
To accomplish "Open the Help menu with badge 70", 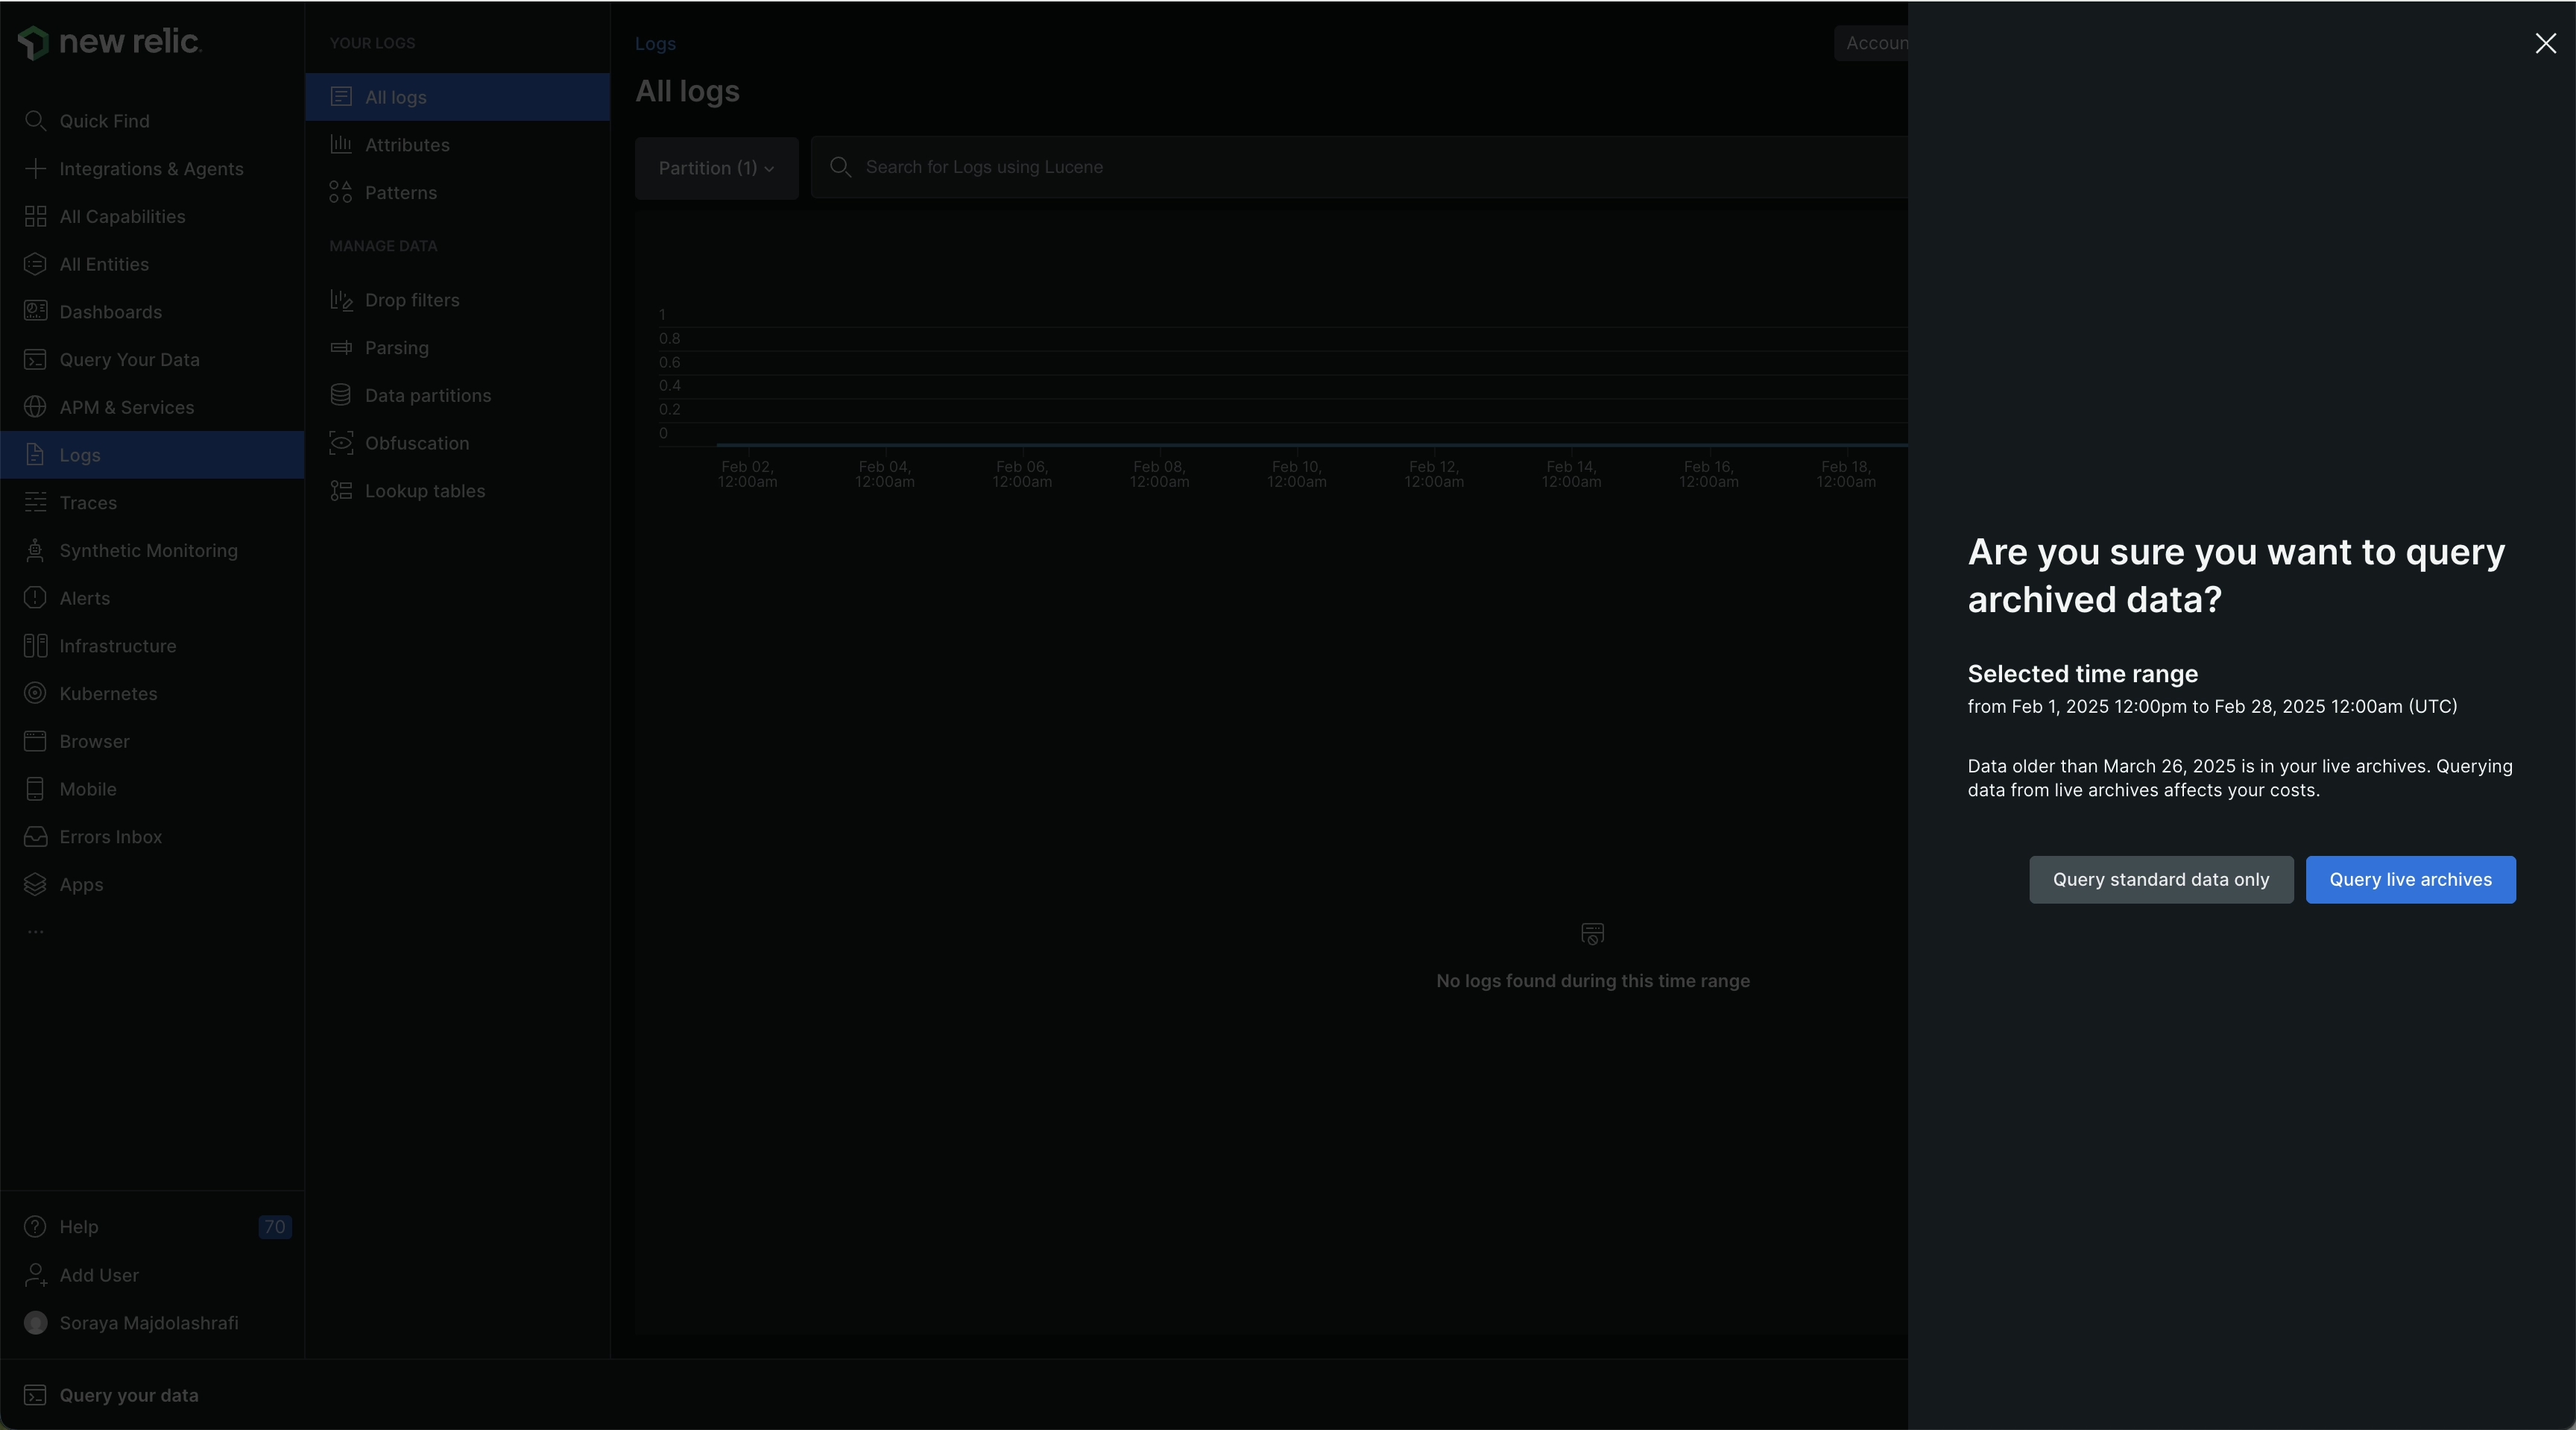I will coord(78,1227).
